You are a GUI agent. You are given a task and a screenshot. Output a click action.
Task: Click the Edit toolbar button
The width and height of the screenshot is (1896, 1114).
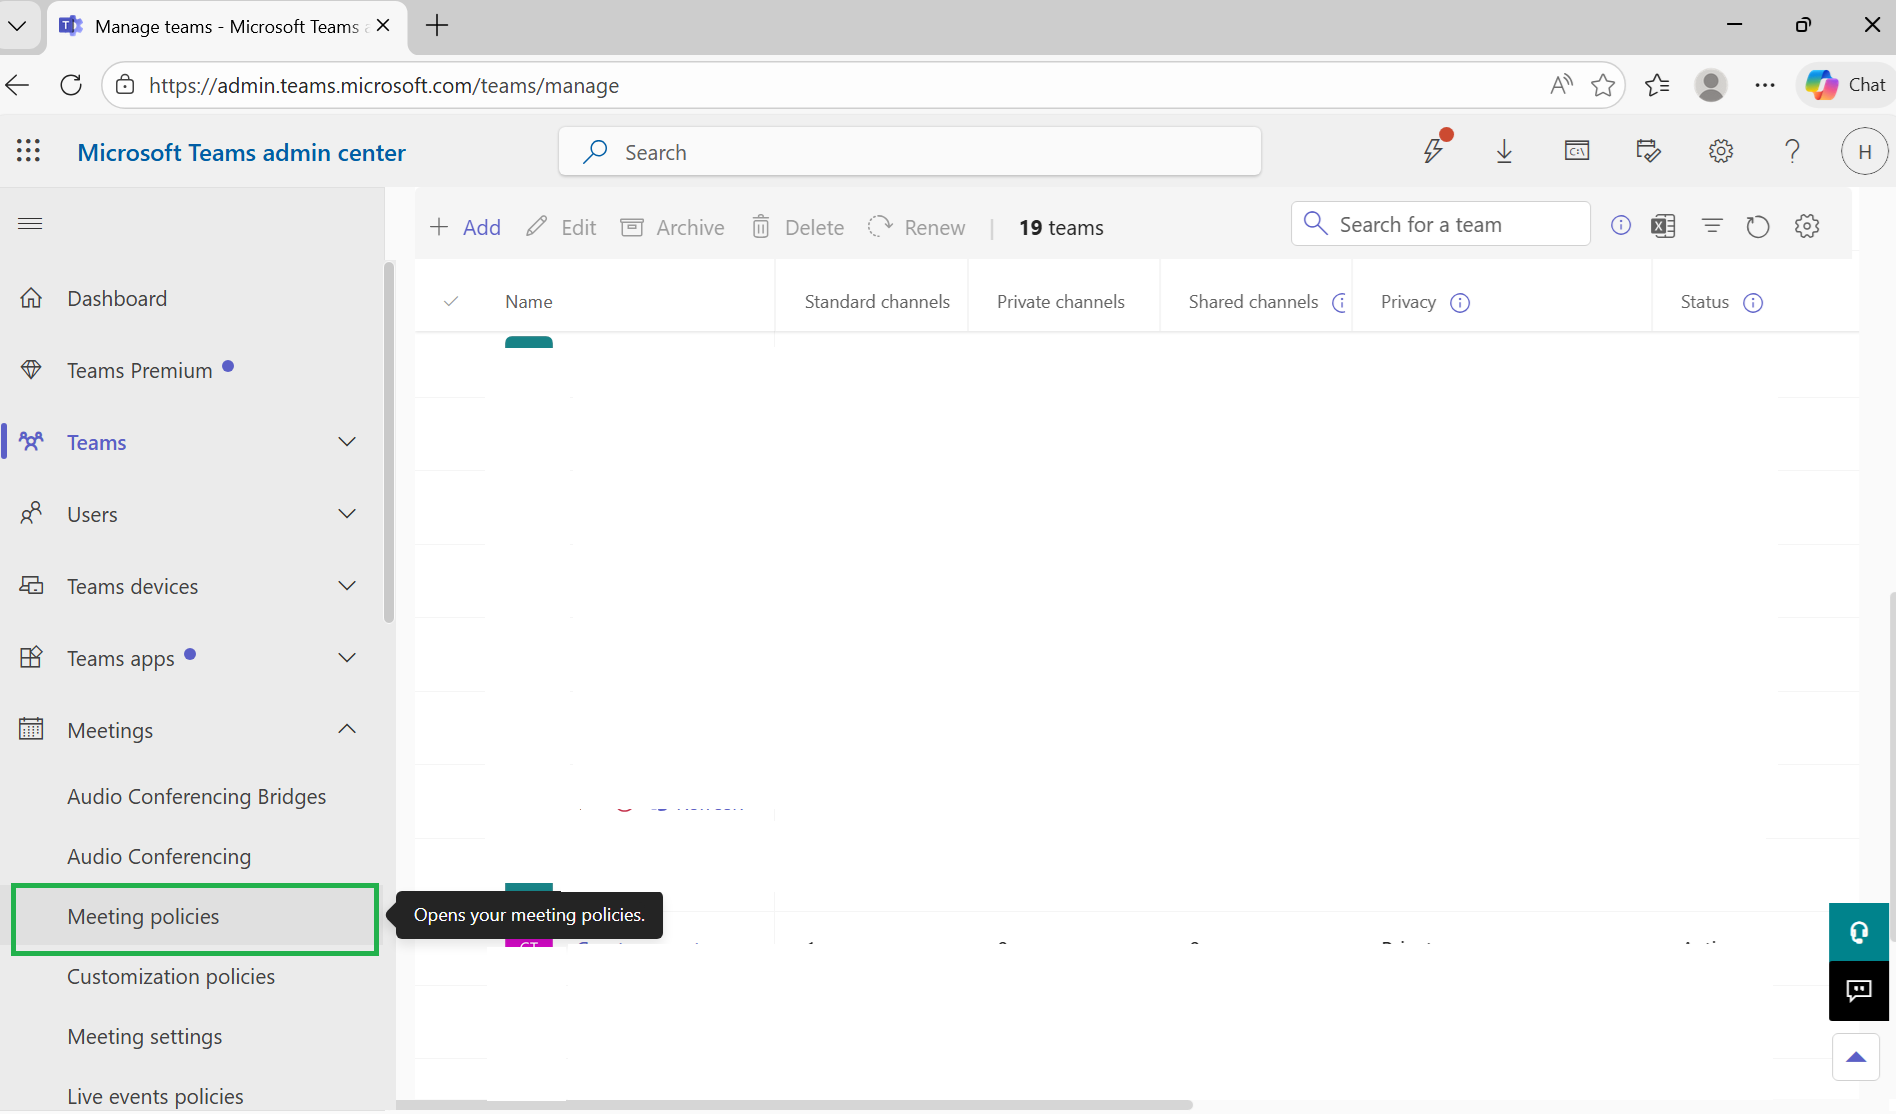coord(561,227)
